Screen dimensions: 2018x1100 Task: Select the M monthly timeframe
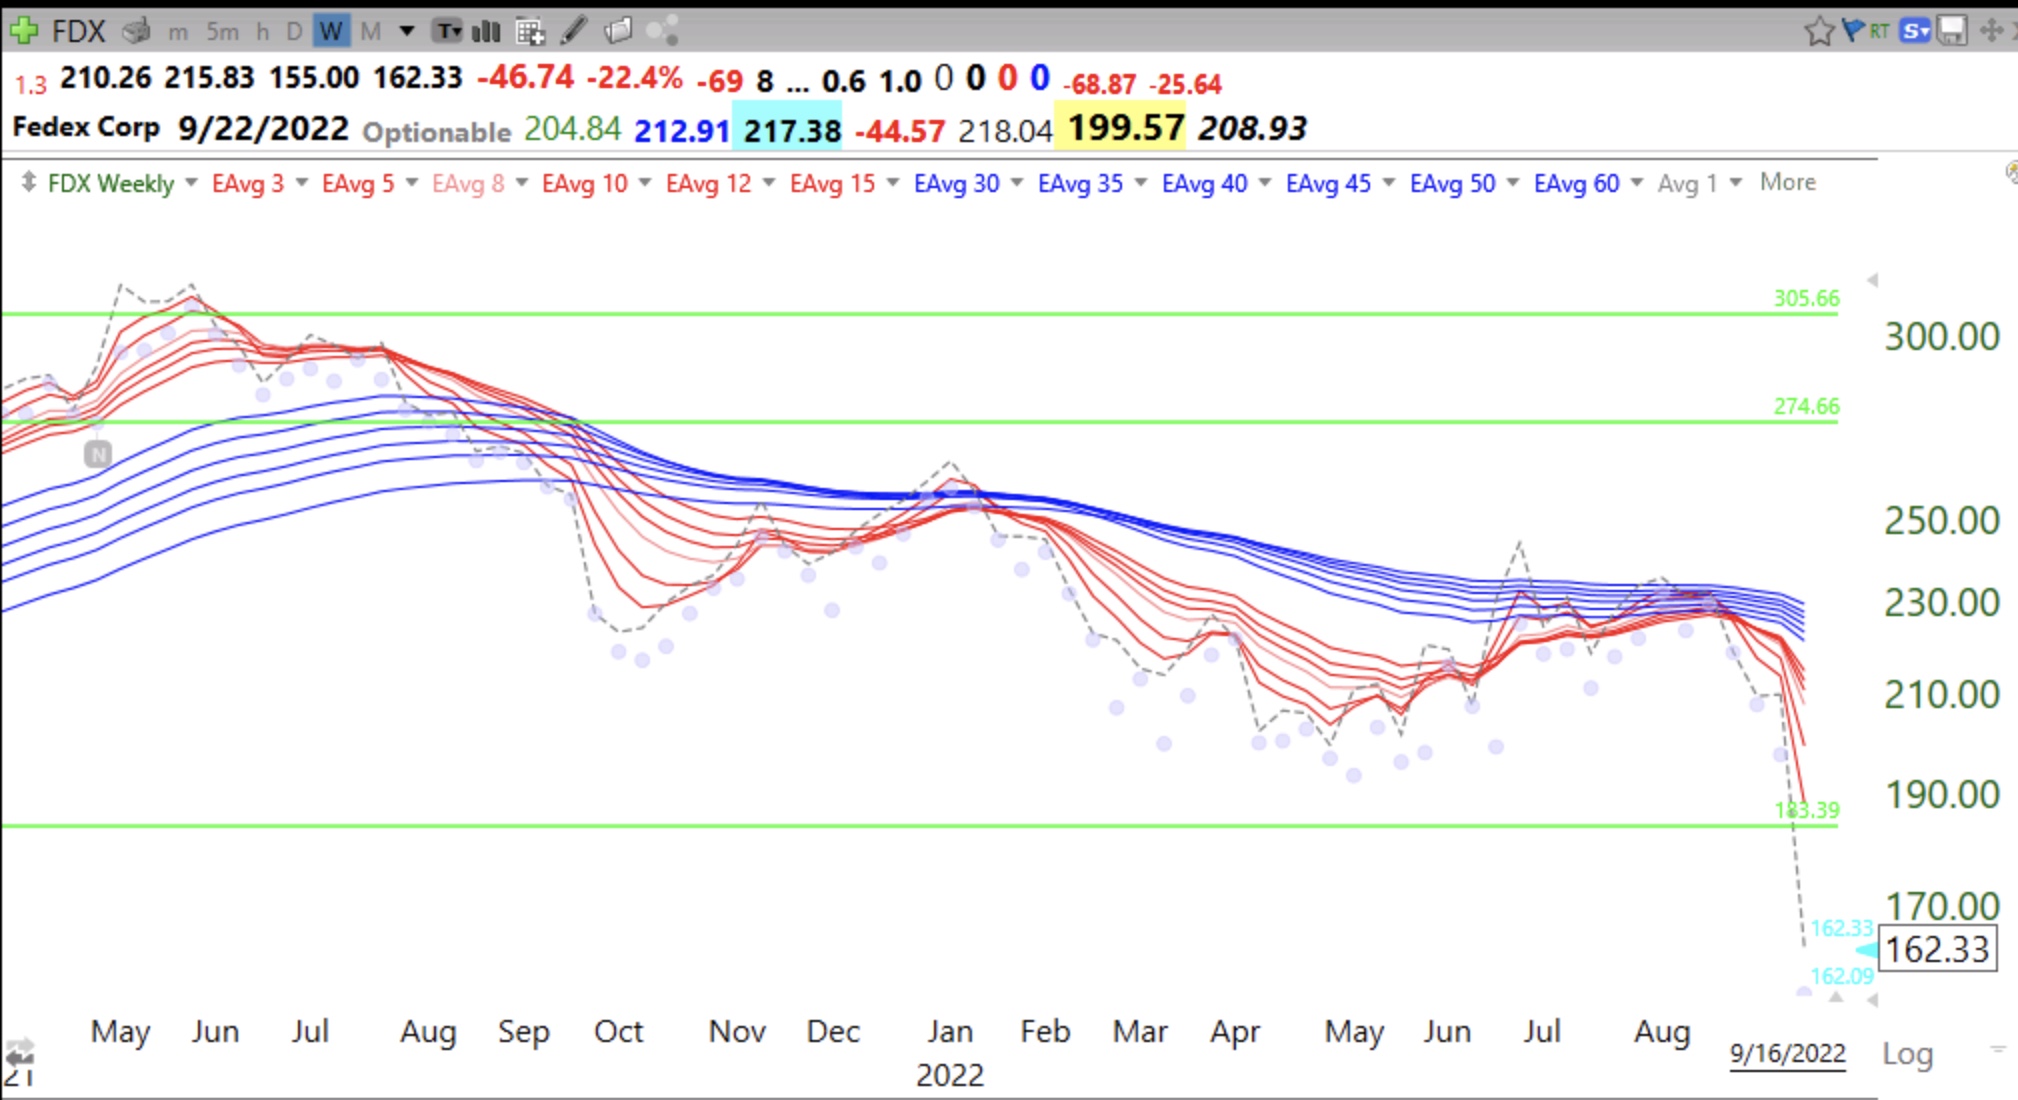[371, 32]
